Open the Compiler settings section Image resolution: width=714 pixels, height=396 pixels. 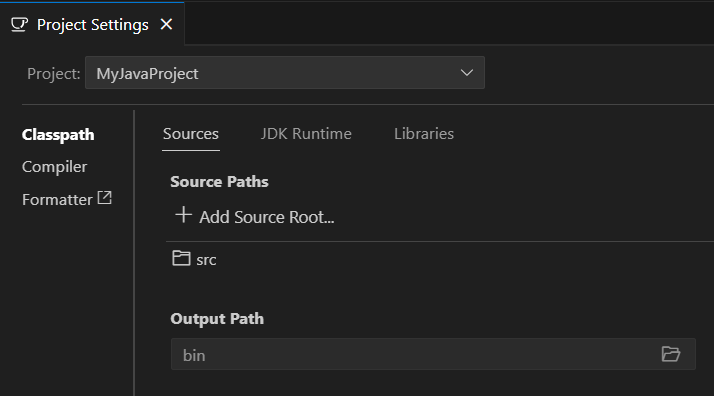point(54,167)
